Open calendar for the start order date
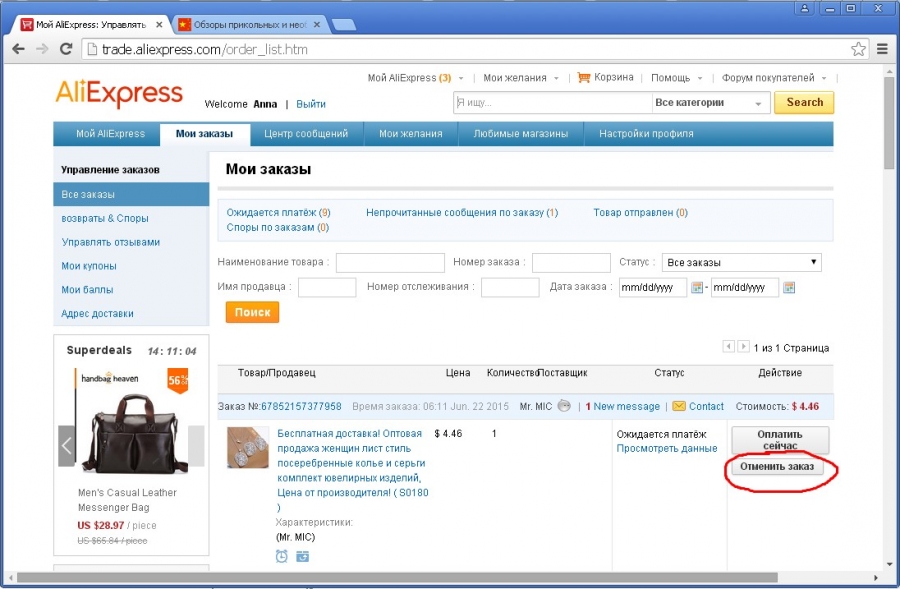900x589 pixels. [697, 287]
